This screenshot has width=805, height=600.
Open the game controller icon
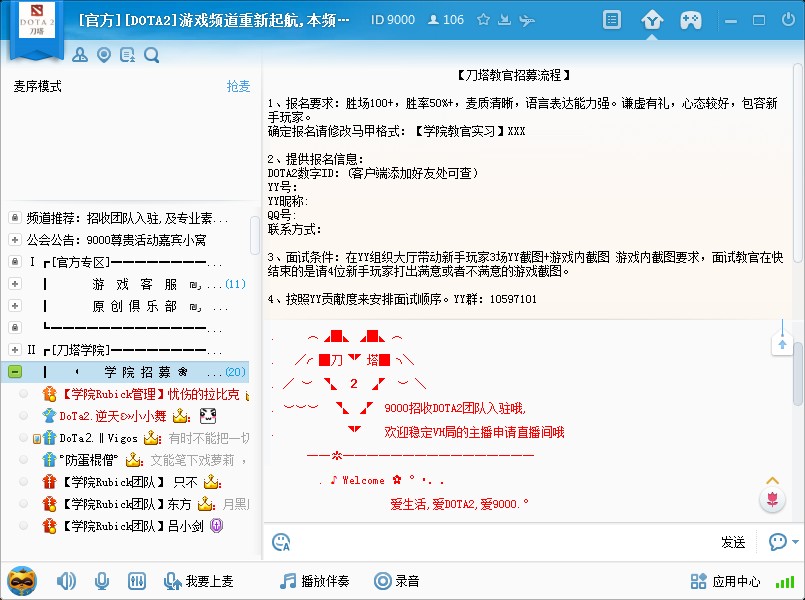point(691,21)
